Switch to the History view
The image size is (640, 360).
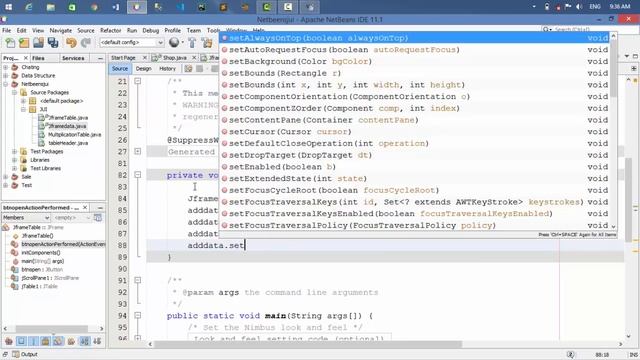point(167,69)
